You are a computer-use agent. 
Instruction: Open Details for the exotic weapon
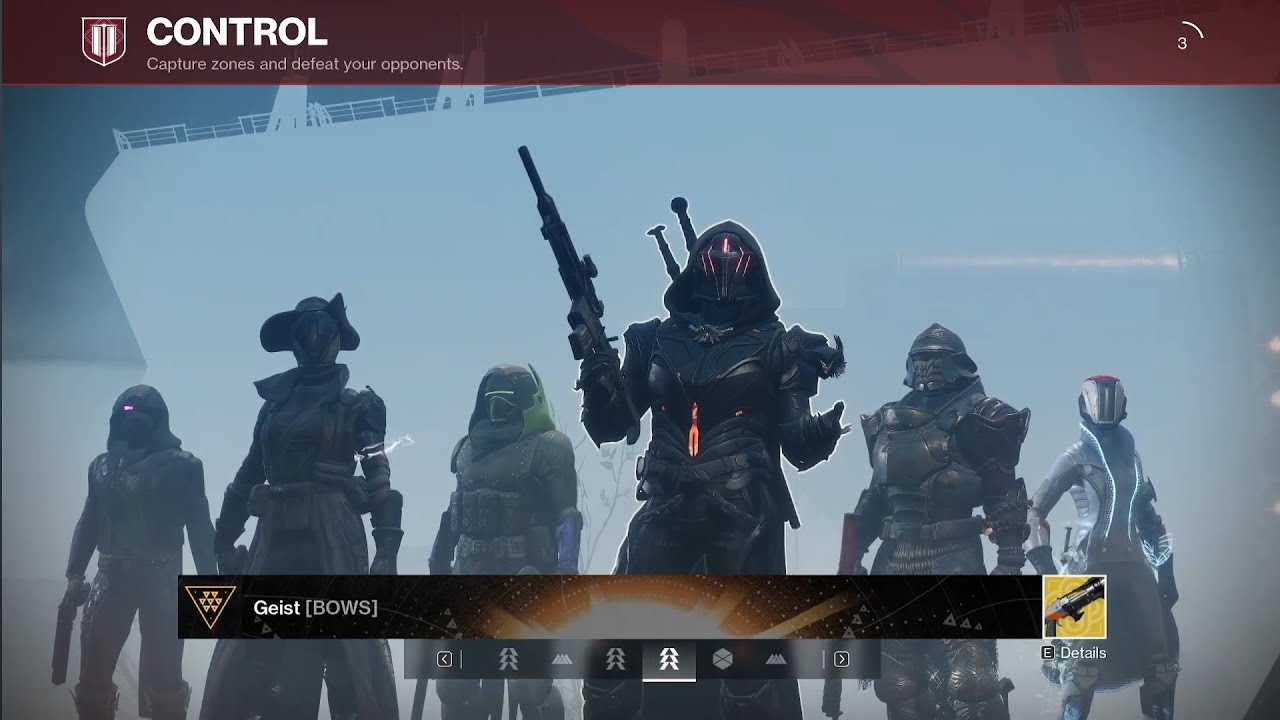pyautogui.click(x=1074, y=653)
